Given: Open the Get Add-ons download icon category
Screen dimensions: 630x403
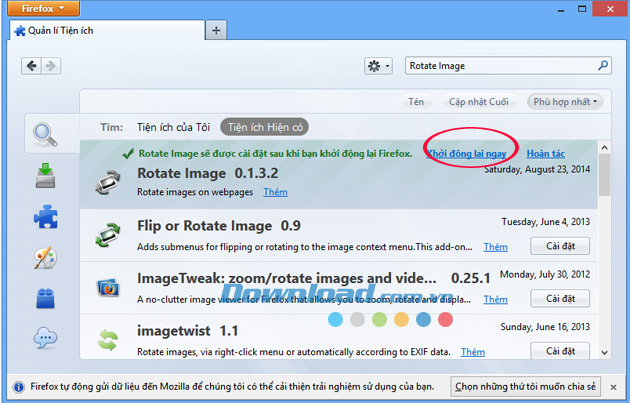Looking at the screenshot, I should [x=45, y=176].
